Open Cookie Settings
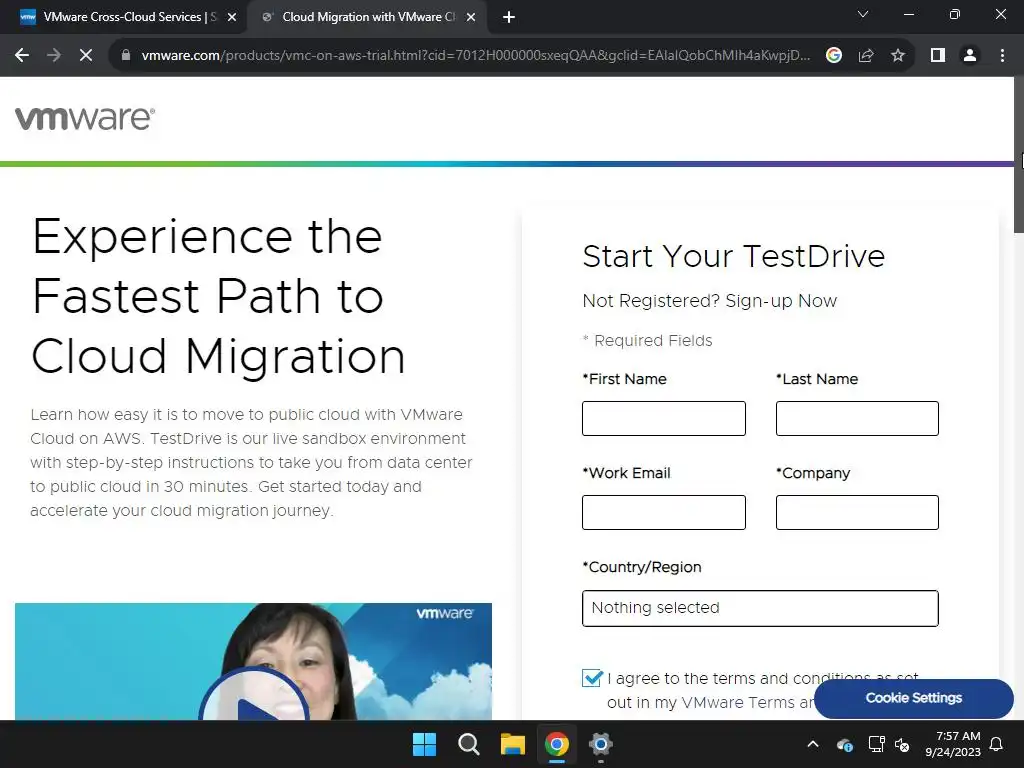The image size is (1024, 768). (914, 698)
